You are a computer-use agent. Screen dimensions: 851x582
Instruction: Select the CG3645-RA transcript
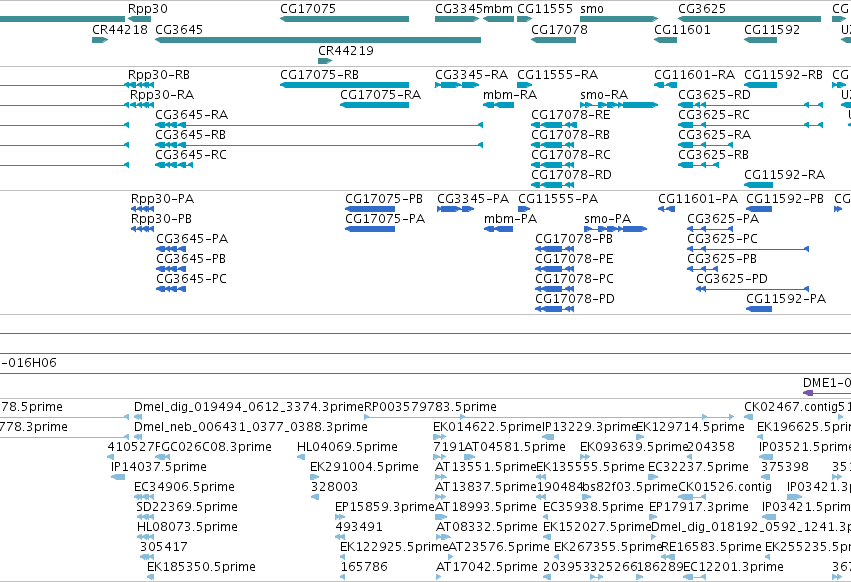[319, 125]
